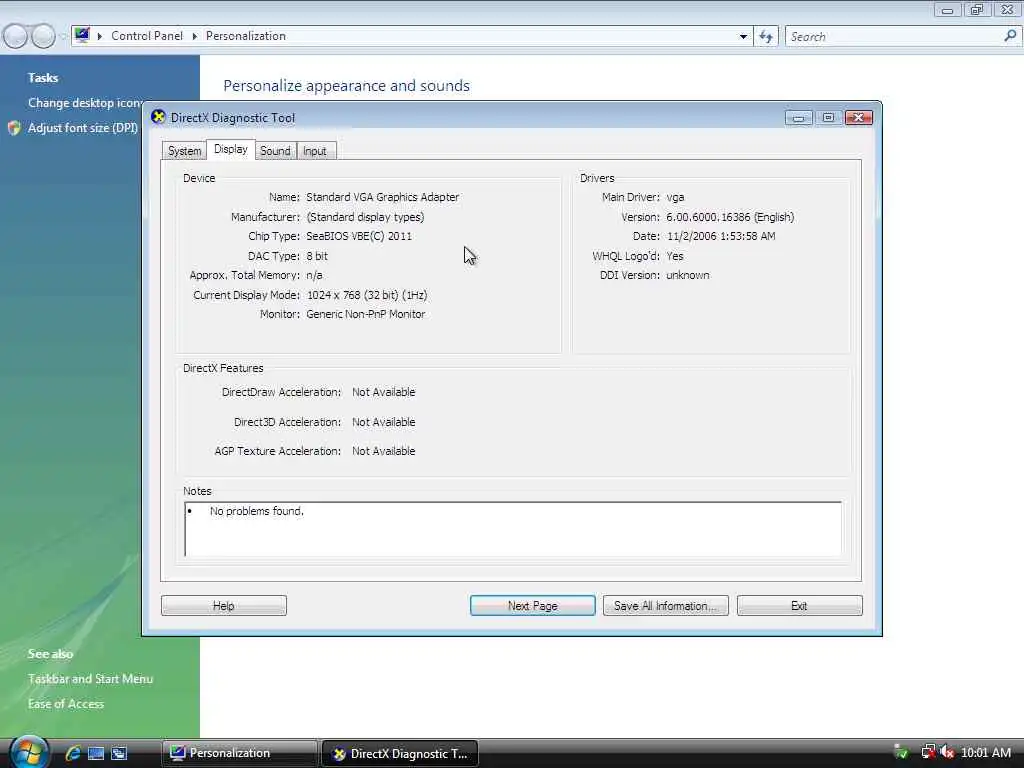Expand arrow before Personalization breadcrumb

tap(195, 36)
